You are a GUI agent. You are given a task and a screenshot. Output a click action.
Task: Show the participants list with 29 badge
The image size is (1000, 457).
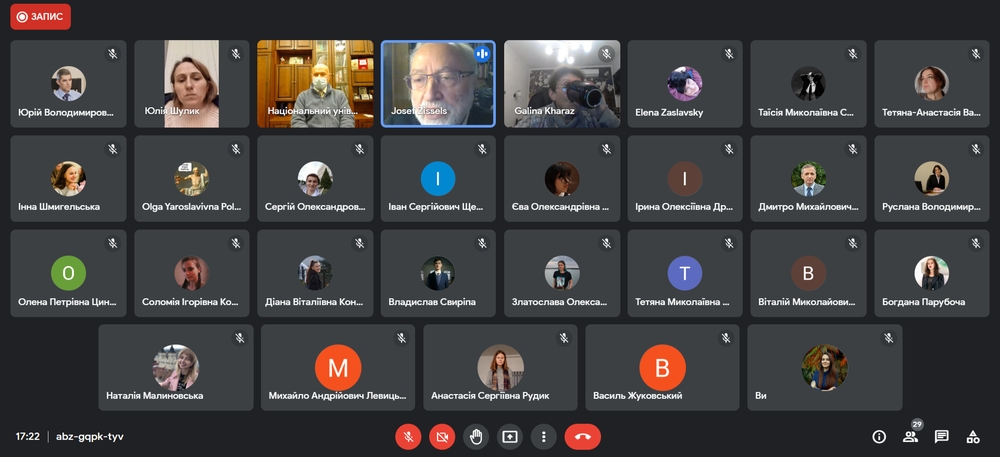pos(910,436)
